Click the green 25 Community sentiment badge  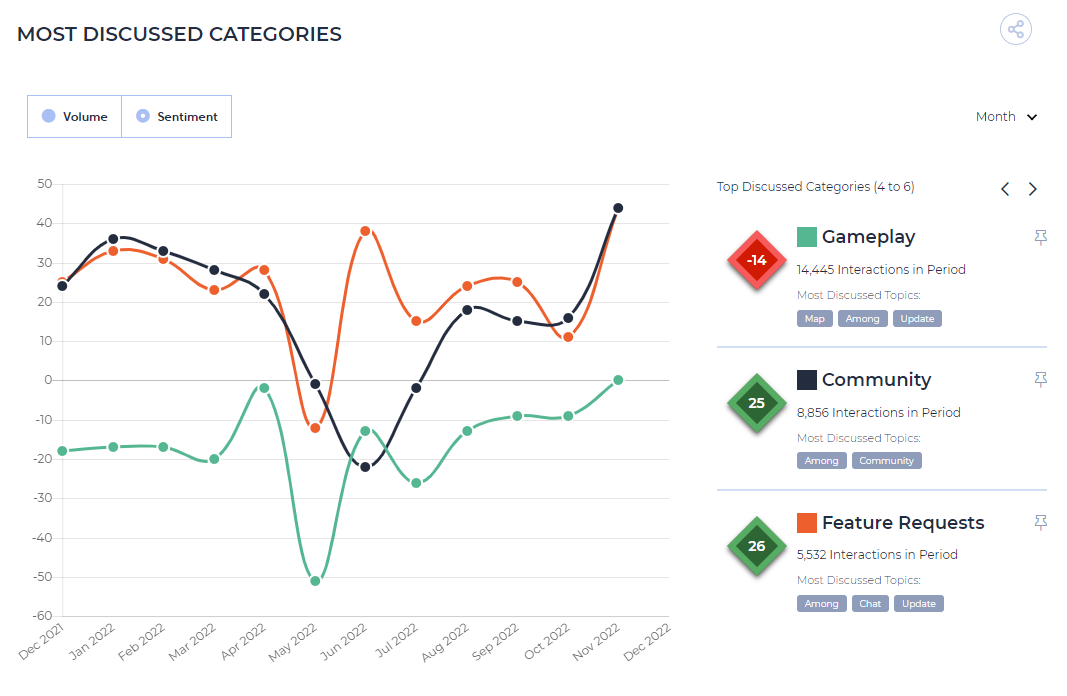click(x=757, y=403)
